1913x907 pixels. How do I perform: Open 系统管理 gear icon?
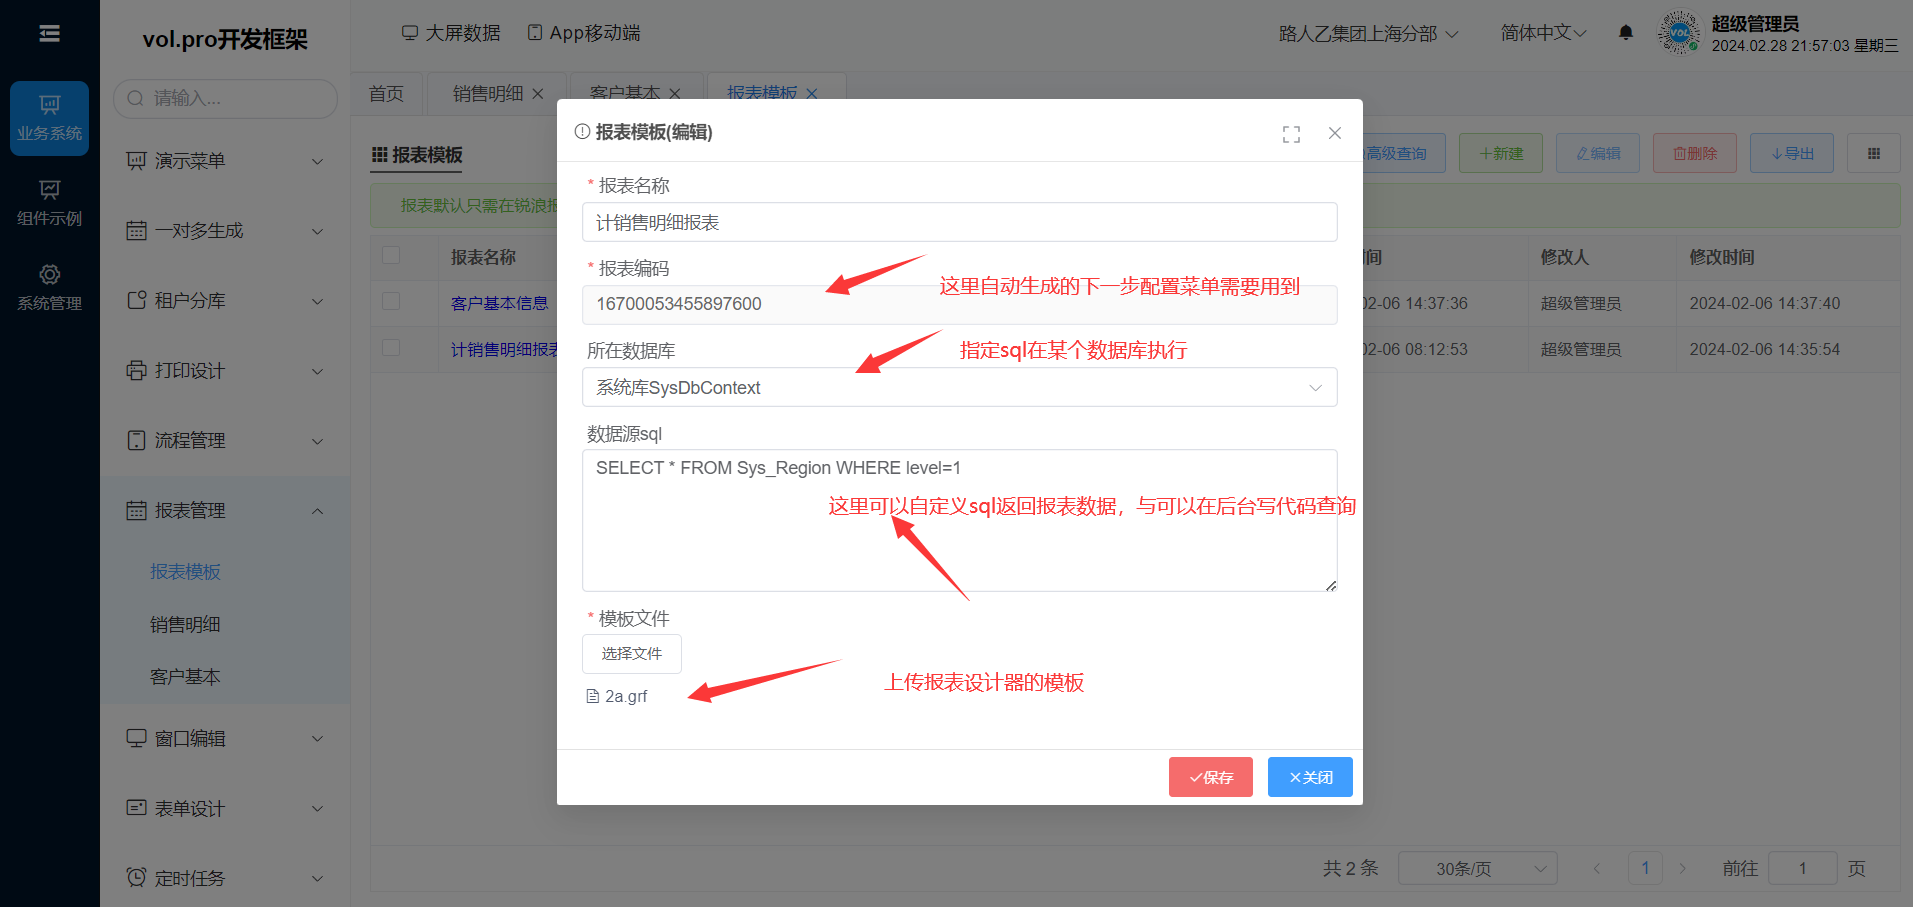pyautogui.click(x=49, y=288)
